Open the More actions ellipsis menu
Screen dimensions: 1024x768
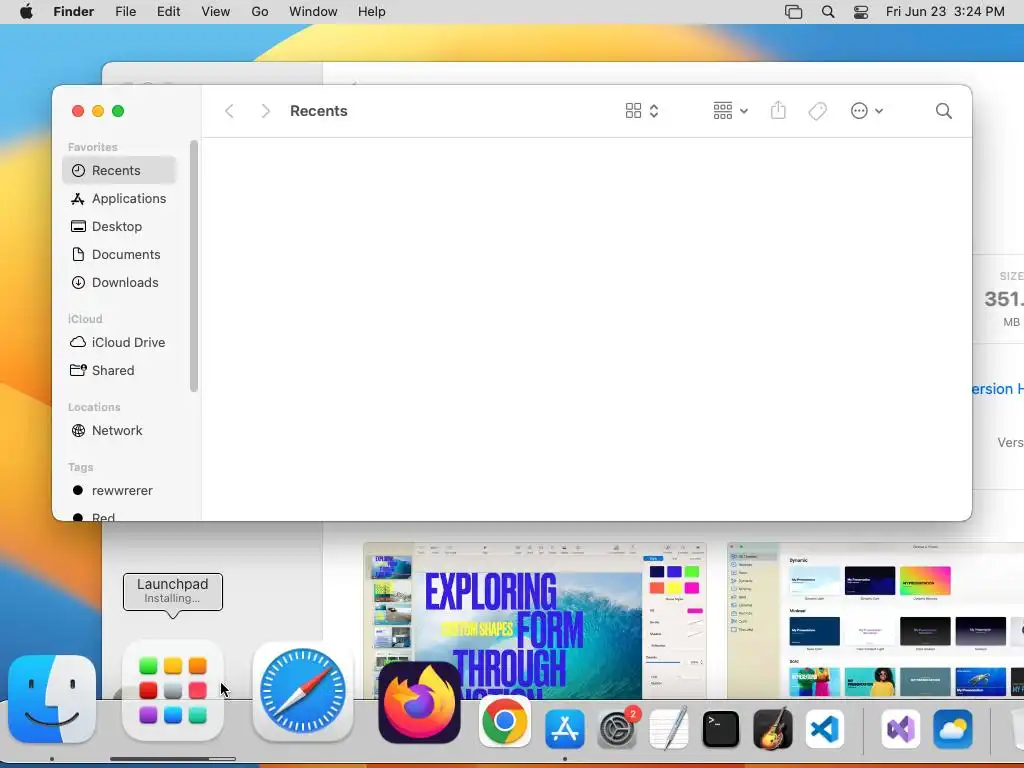pyautogui.click(x=867, y=111)
